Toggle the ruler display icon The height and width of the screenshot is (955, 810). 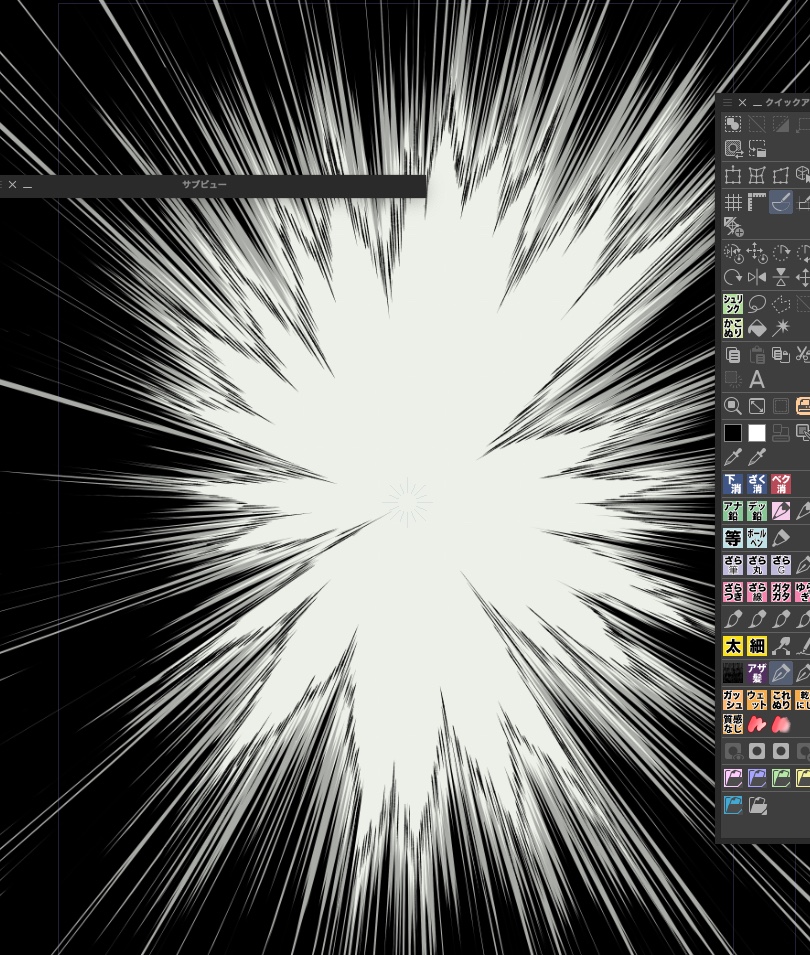tap(757, 202)
